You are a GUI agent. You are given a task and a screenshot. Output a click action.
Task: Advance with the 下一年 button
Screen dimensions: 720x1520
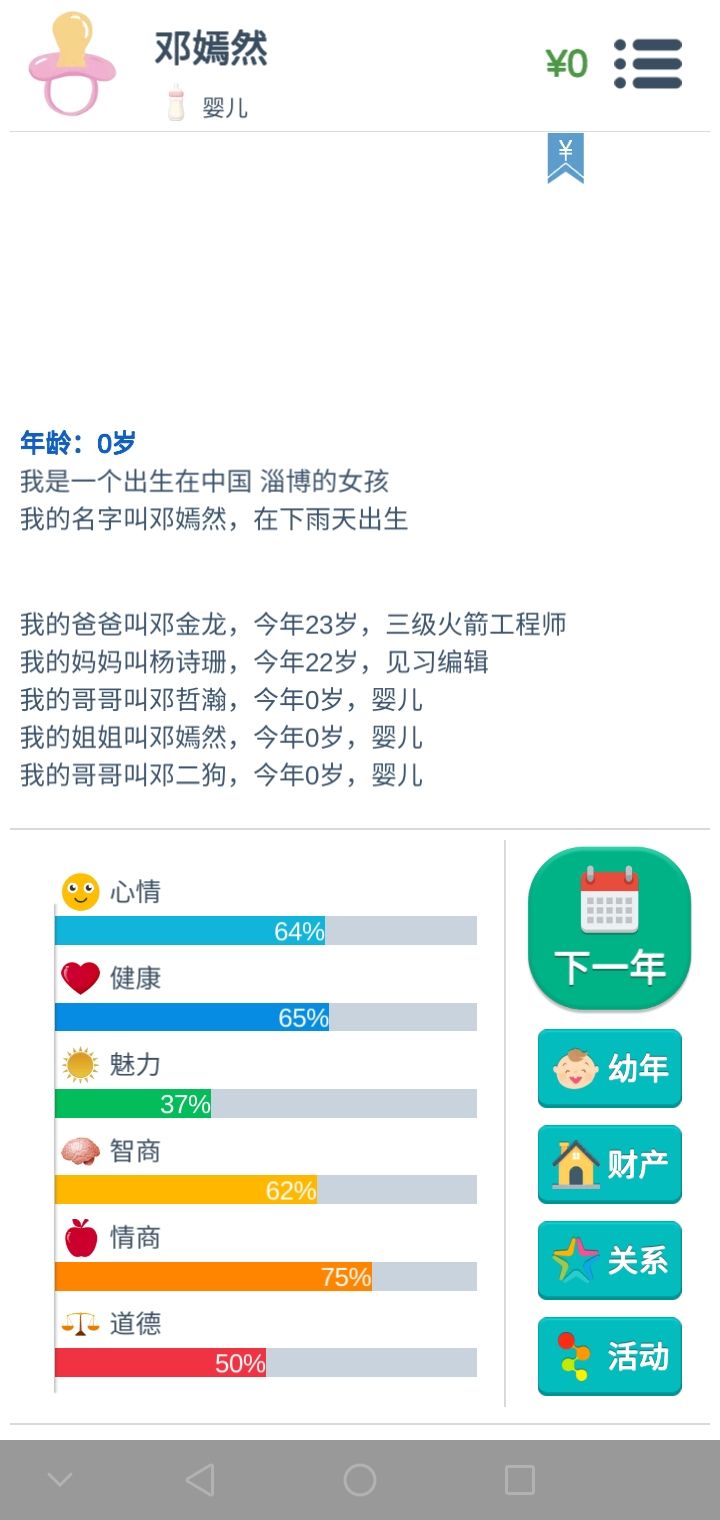[x=609, y=929]
